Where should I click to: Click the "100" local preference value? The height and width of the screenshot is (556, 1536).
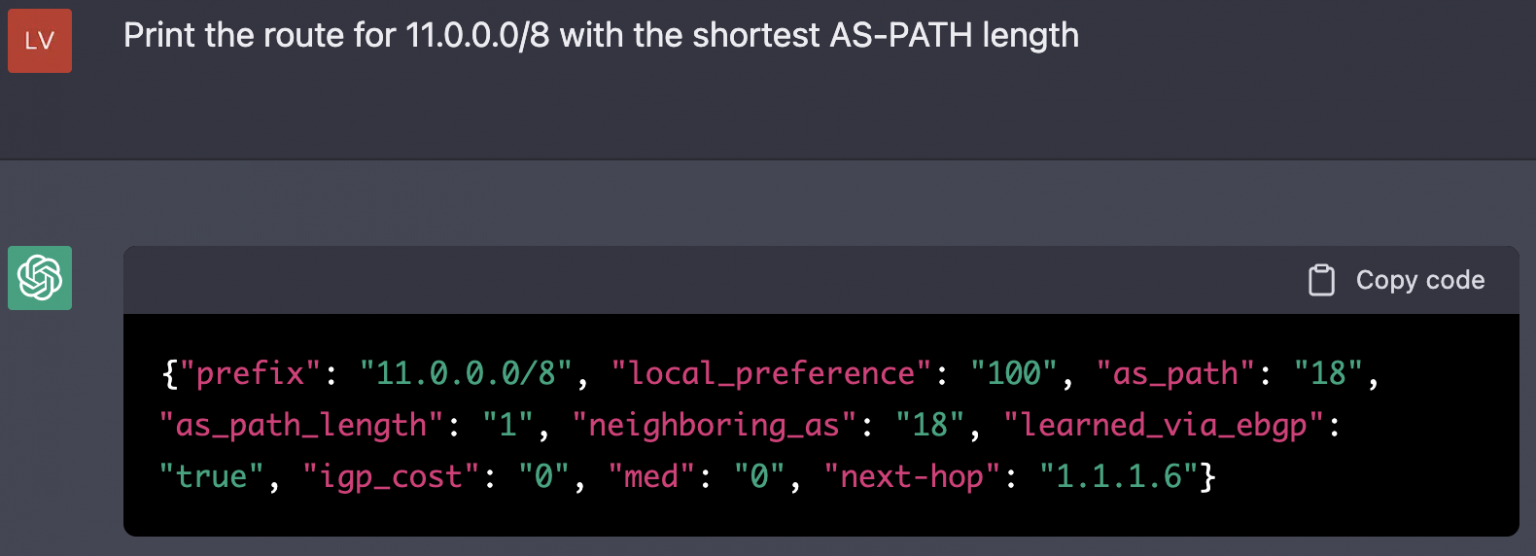1014,374
